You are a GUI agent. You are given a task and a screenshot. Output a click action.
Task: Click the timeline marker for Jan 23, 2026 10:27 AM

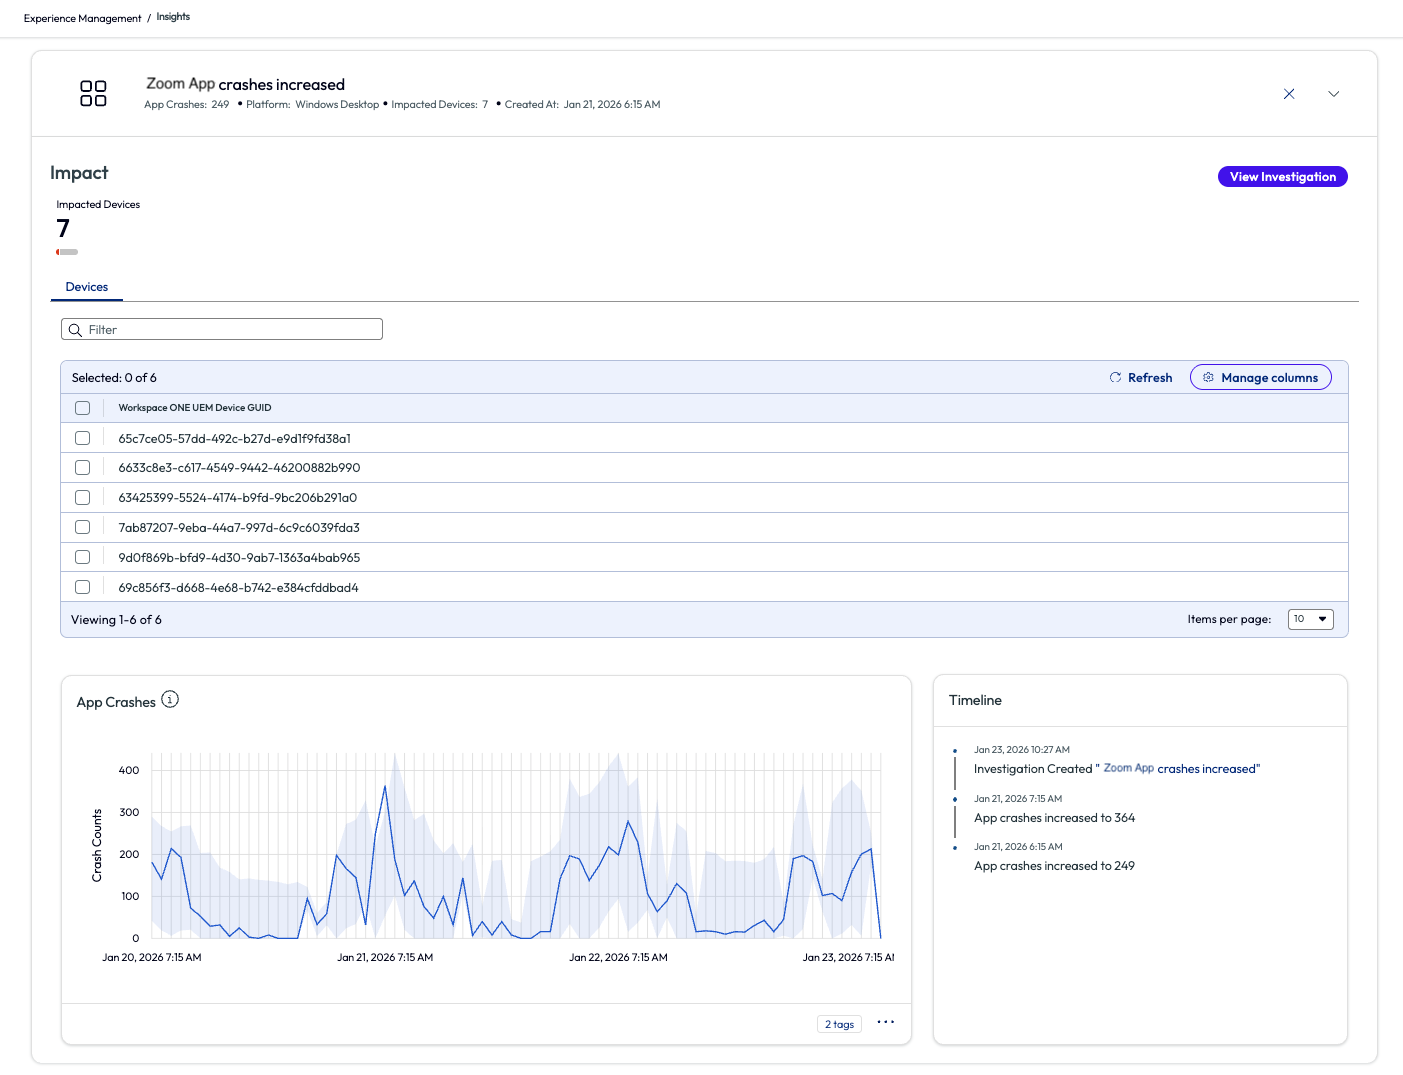click(x=955, y=751)
